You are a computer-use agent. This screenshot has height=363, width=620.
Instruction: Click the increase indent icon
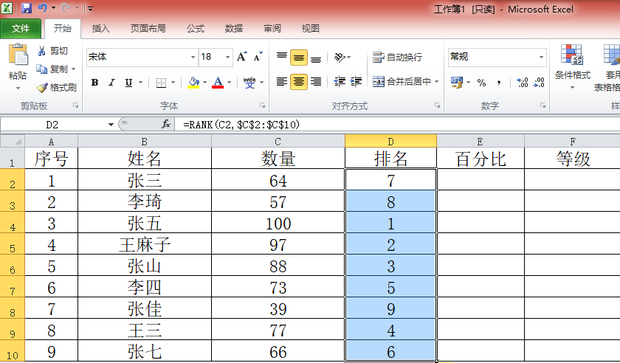[x=356, y=82]
